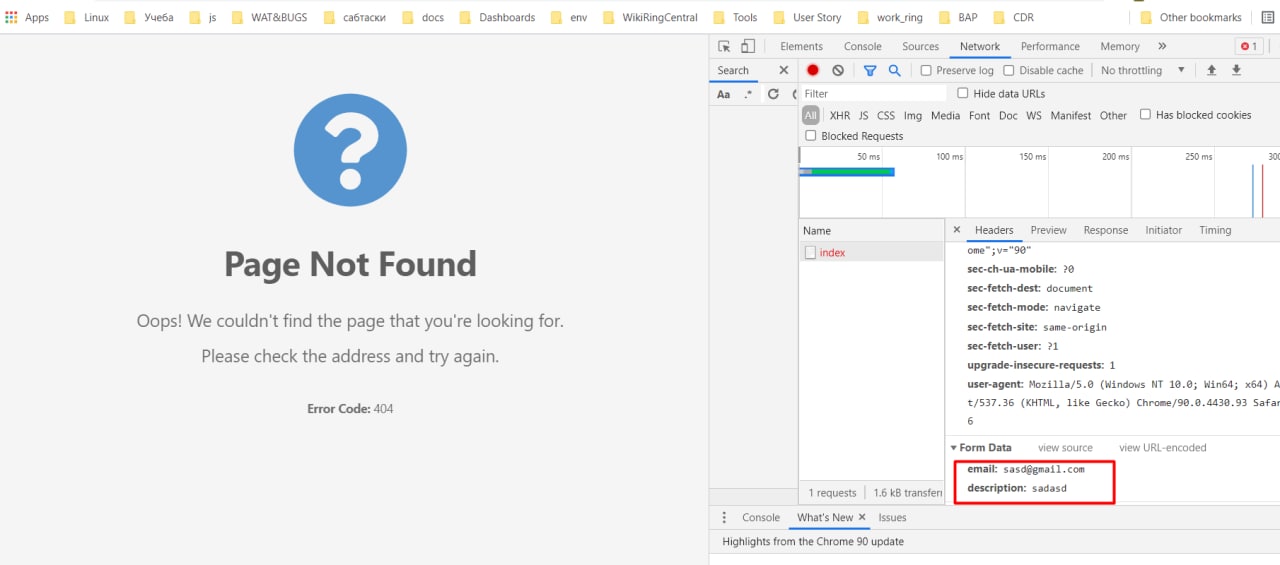This screenshot has width=1280, height=565.
Task: Filter requests by Doc
Action: 1008,115
